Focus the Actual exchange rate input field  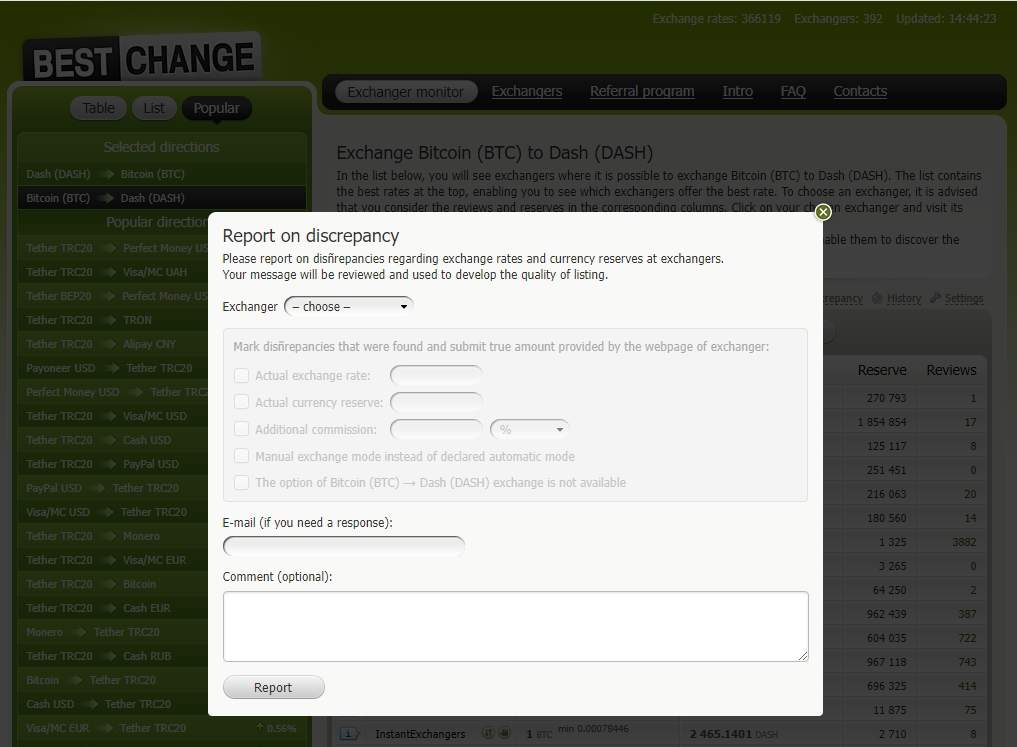pos(437,375)
